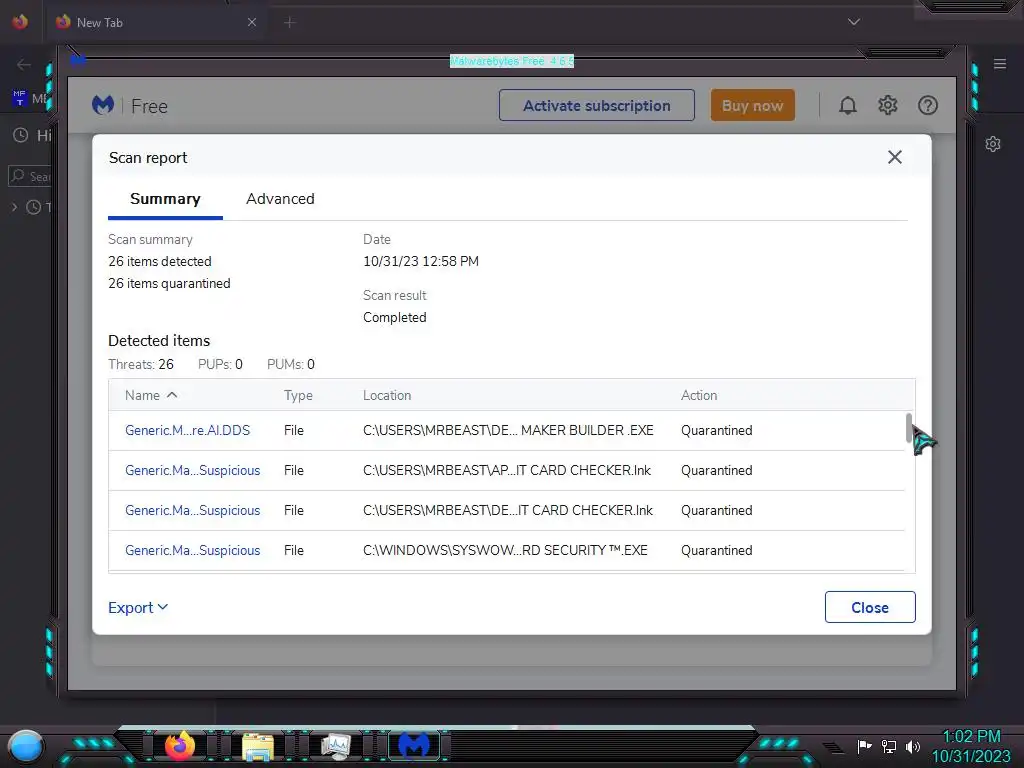This screenshot has width=1024, height=768.
Task: Click the Close button in scan report
Action: coord(870,607)
